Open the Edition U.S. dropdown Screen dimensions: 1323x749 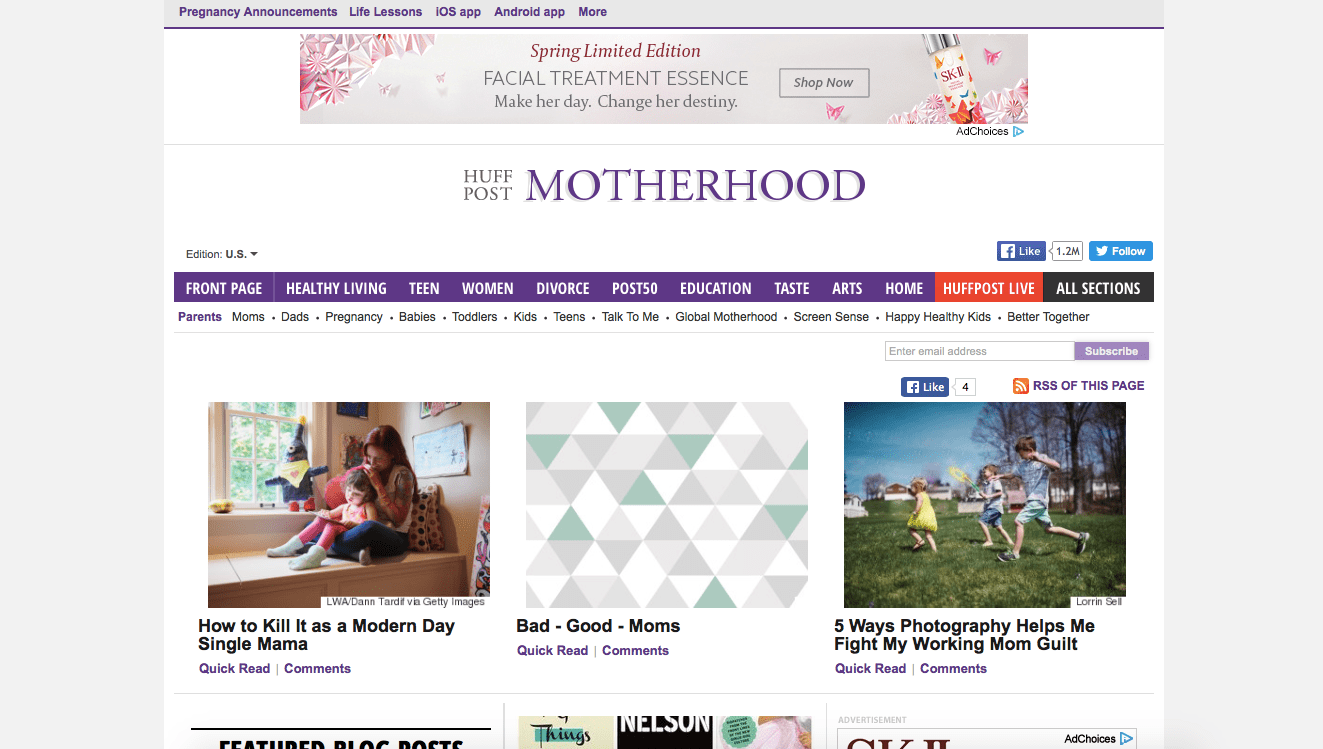coord(222,254)
